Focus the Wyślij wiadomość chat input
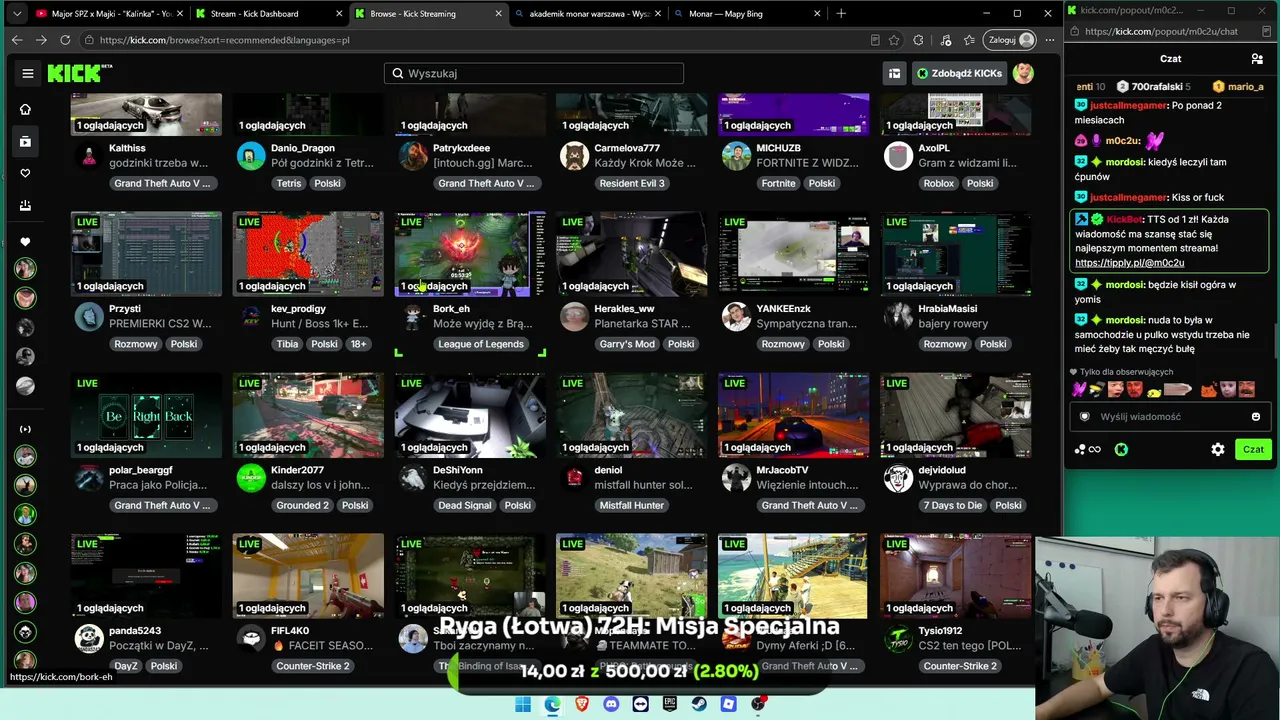Image resolution: width=1280 pixels, height=720 pixels. point(1170,417)
